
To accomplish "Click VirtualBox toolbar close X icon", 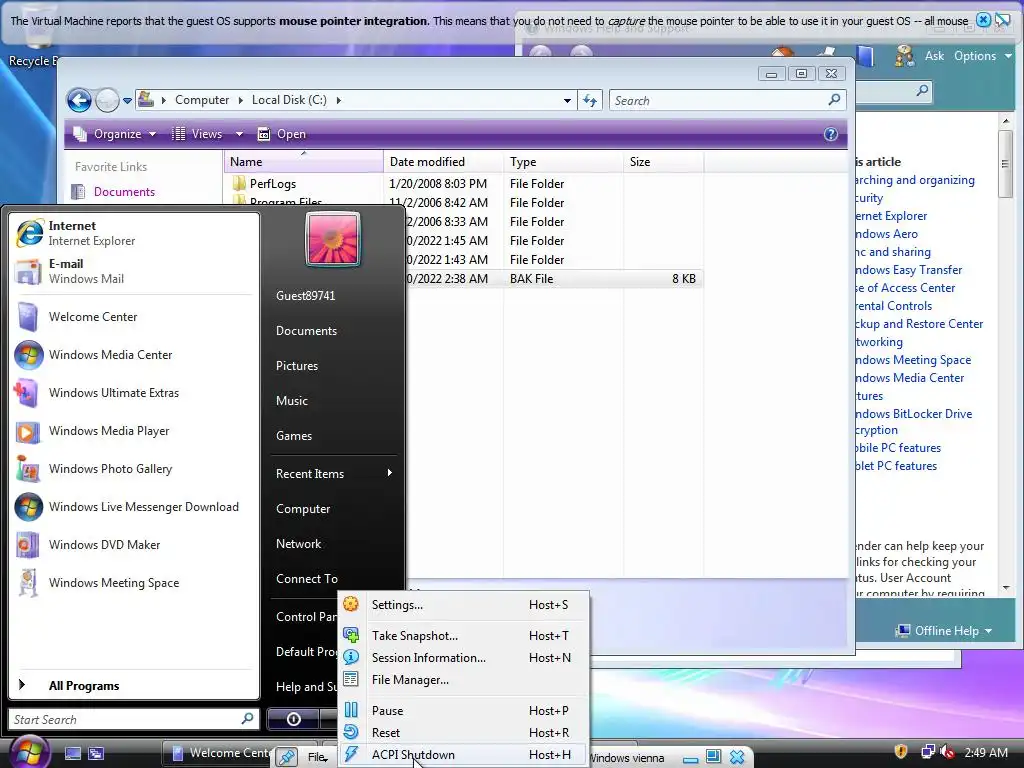I will click(x=737, y=757).
